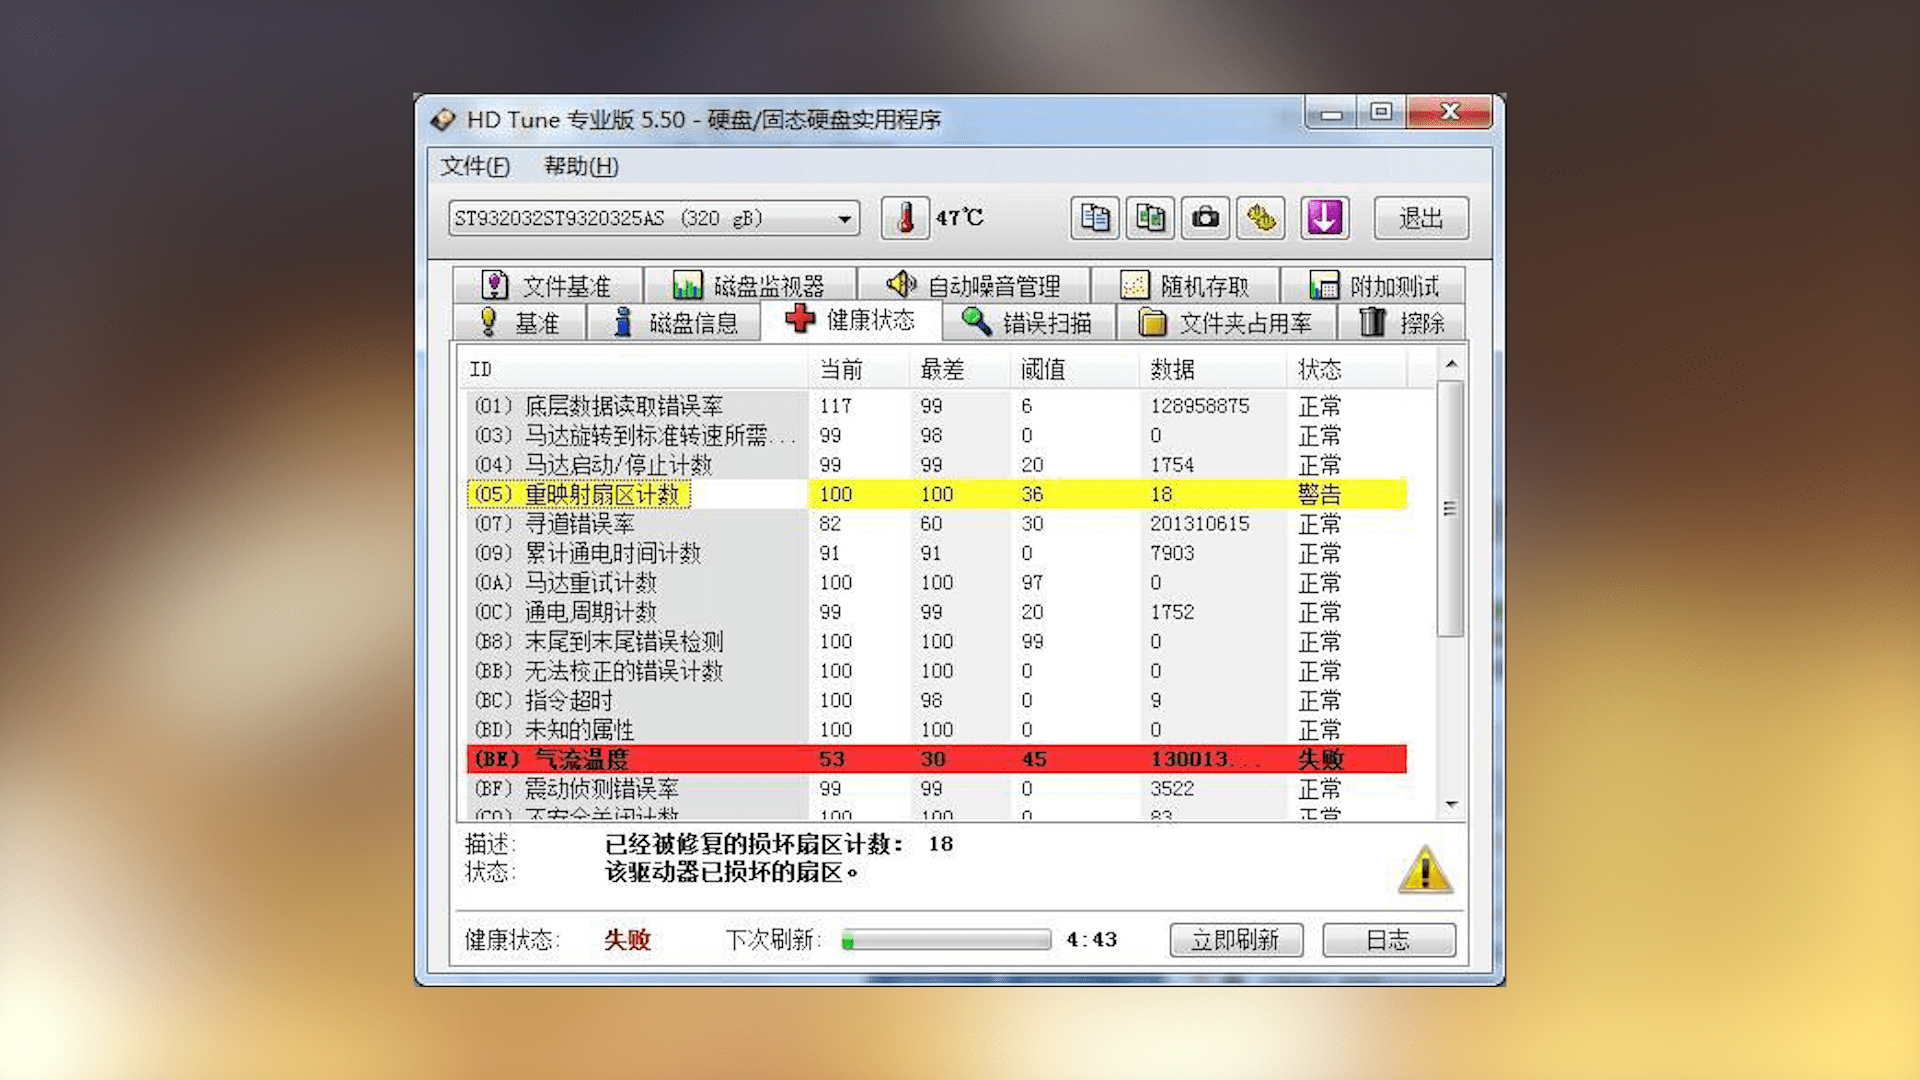
Task: Select row (03) 马达旋转到标准转速所需
Action: pyautogui.click(x=937, y=435)
